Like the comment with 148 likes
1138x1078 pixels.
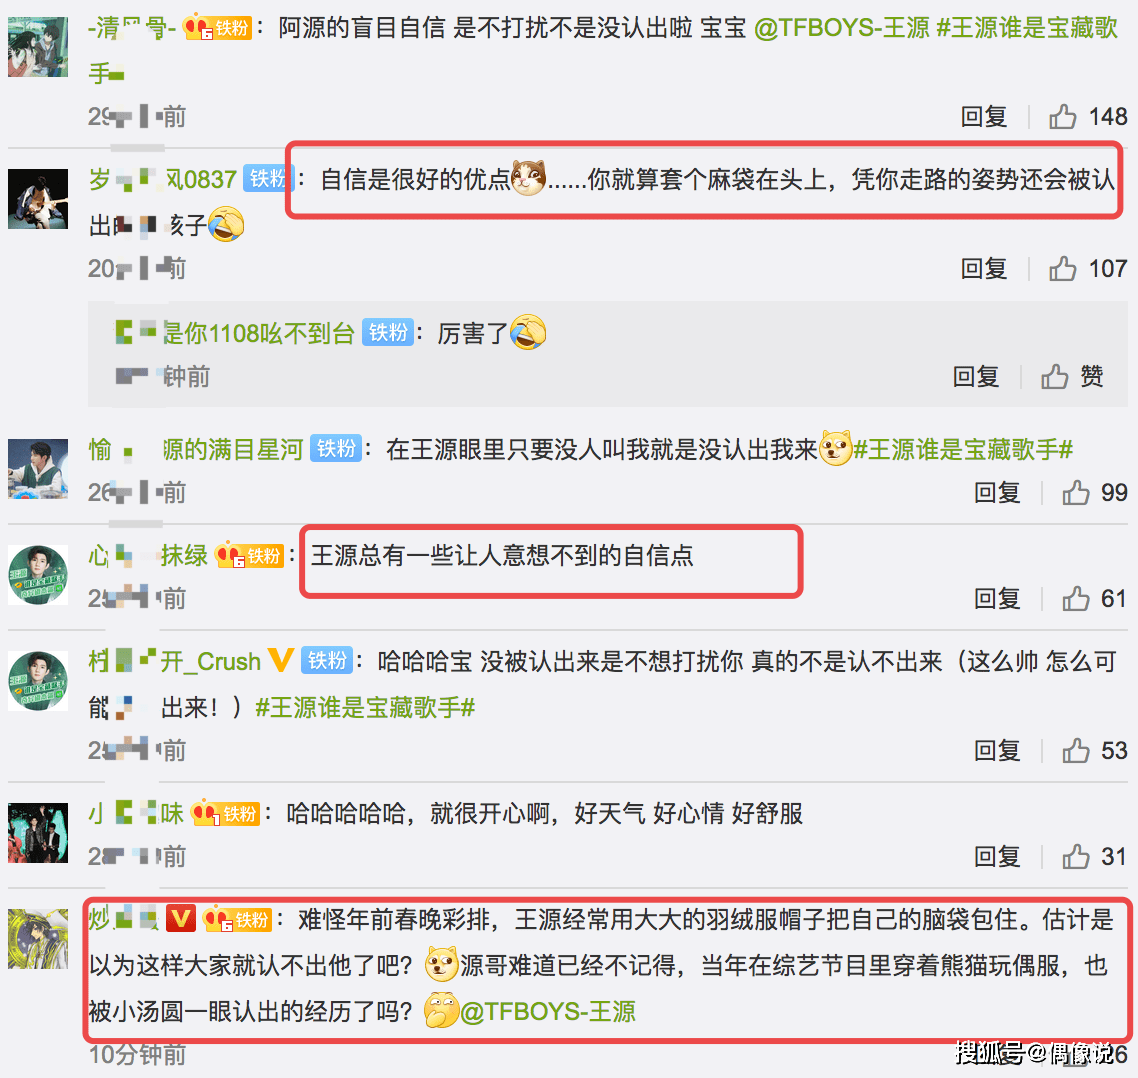pyautogui.click(x=1063, y=116)
